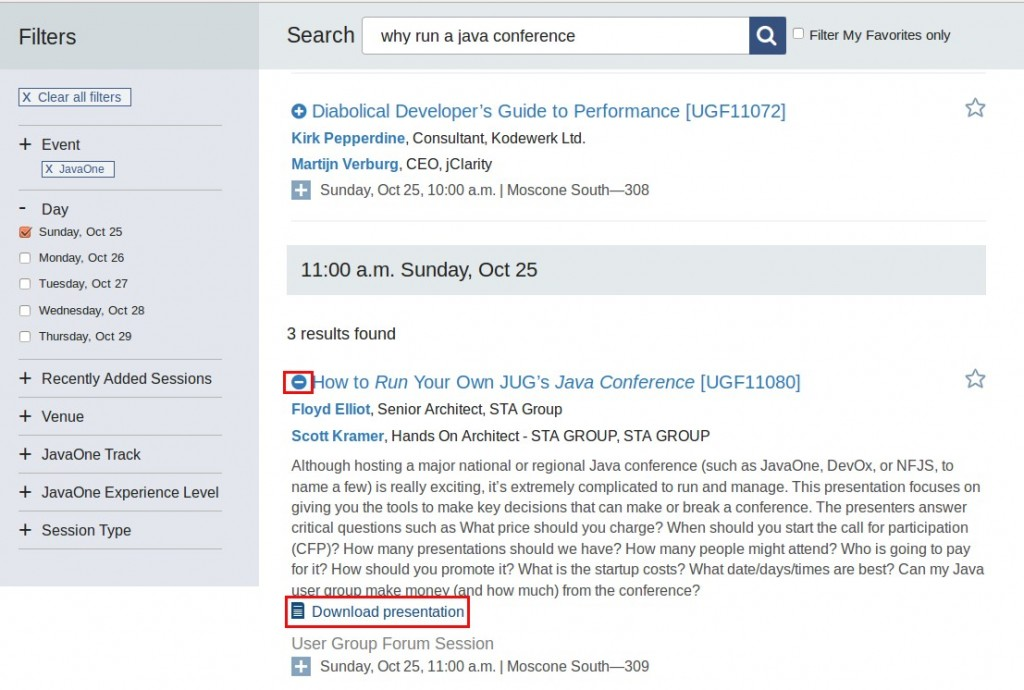Favorite the Diabolical Developer's Guide session star
1024x690 pixels.
click(974, 108)
